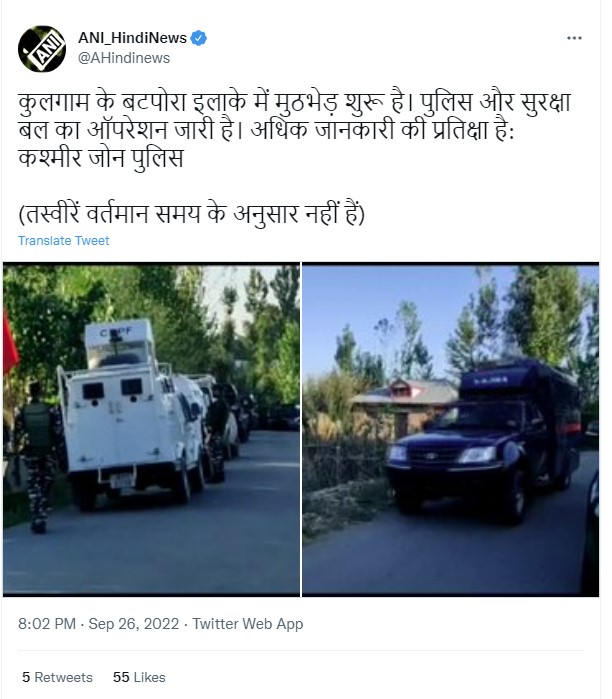Click the soldier in the left photo
Image resolution: width=612 pixels, height=699 pixels.
click(39, 457)
